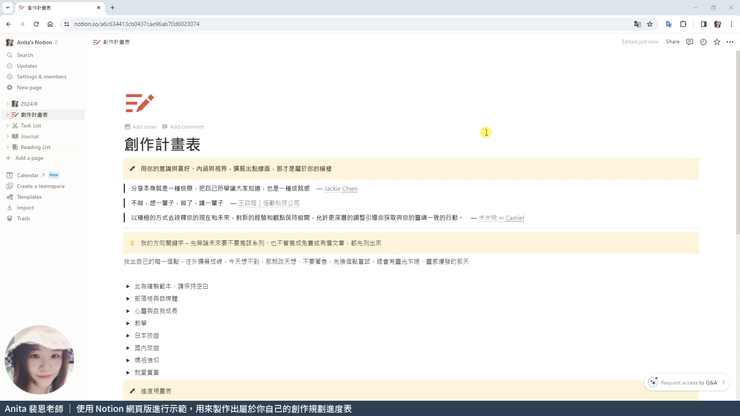Viewport: 740px width, 416px height.
Task: Expand the 教學 toggle block
Action: pyautogui.click(x=128, y=323)
